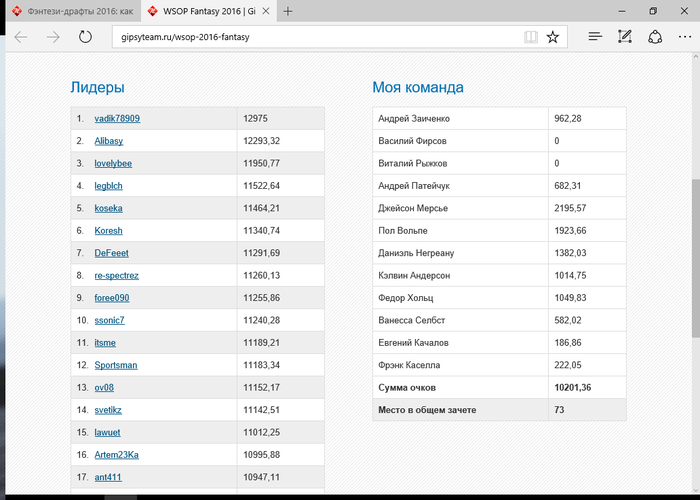Viewport: 700px width, 500px height.
Task: Open ant411 leader profile
Action: click(108, 477)
